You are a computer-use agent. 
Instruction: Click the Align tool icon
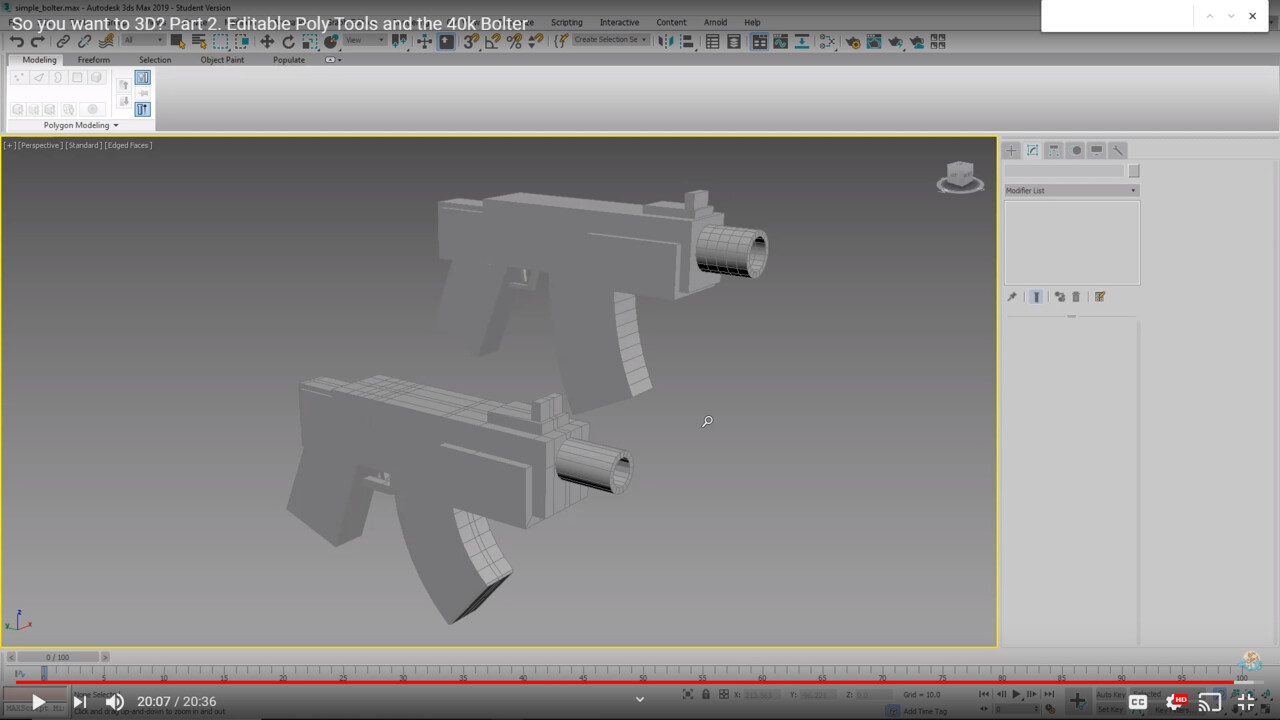pyautogui.click(x=687, y=41)
